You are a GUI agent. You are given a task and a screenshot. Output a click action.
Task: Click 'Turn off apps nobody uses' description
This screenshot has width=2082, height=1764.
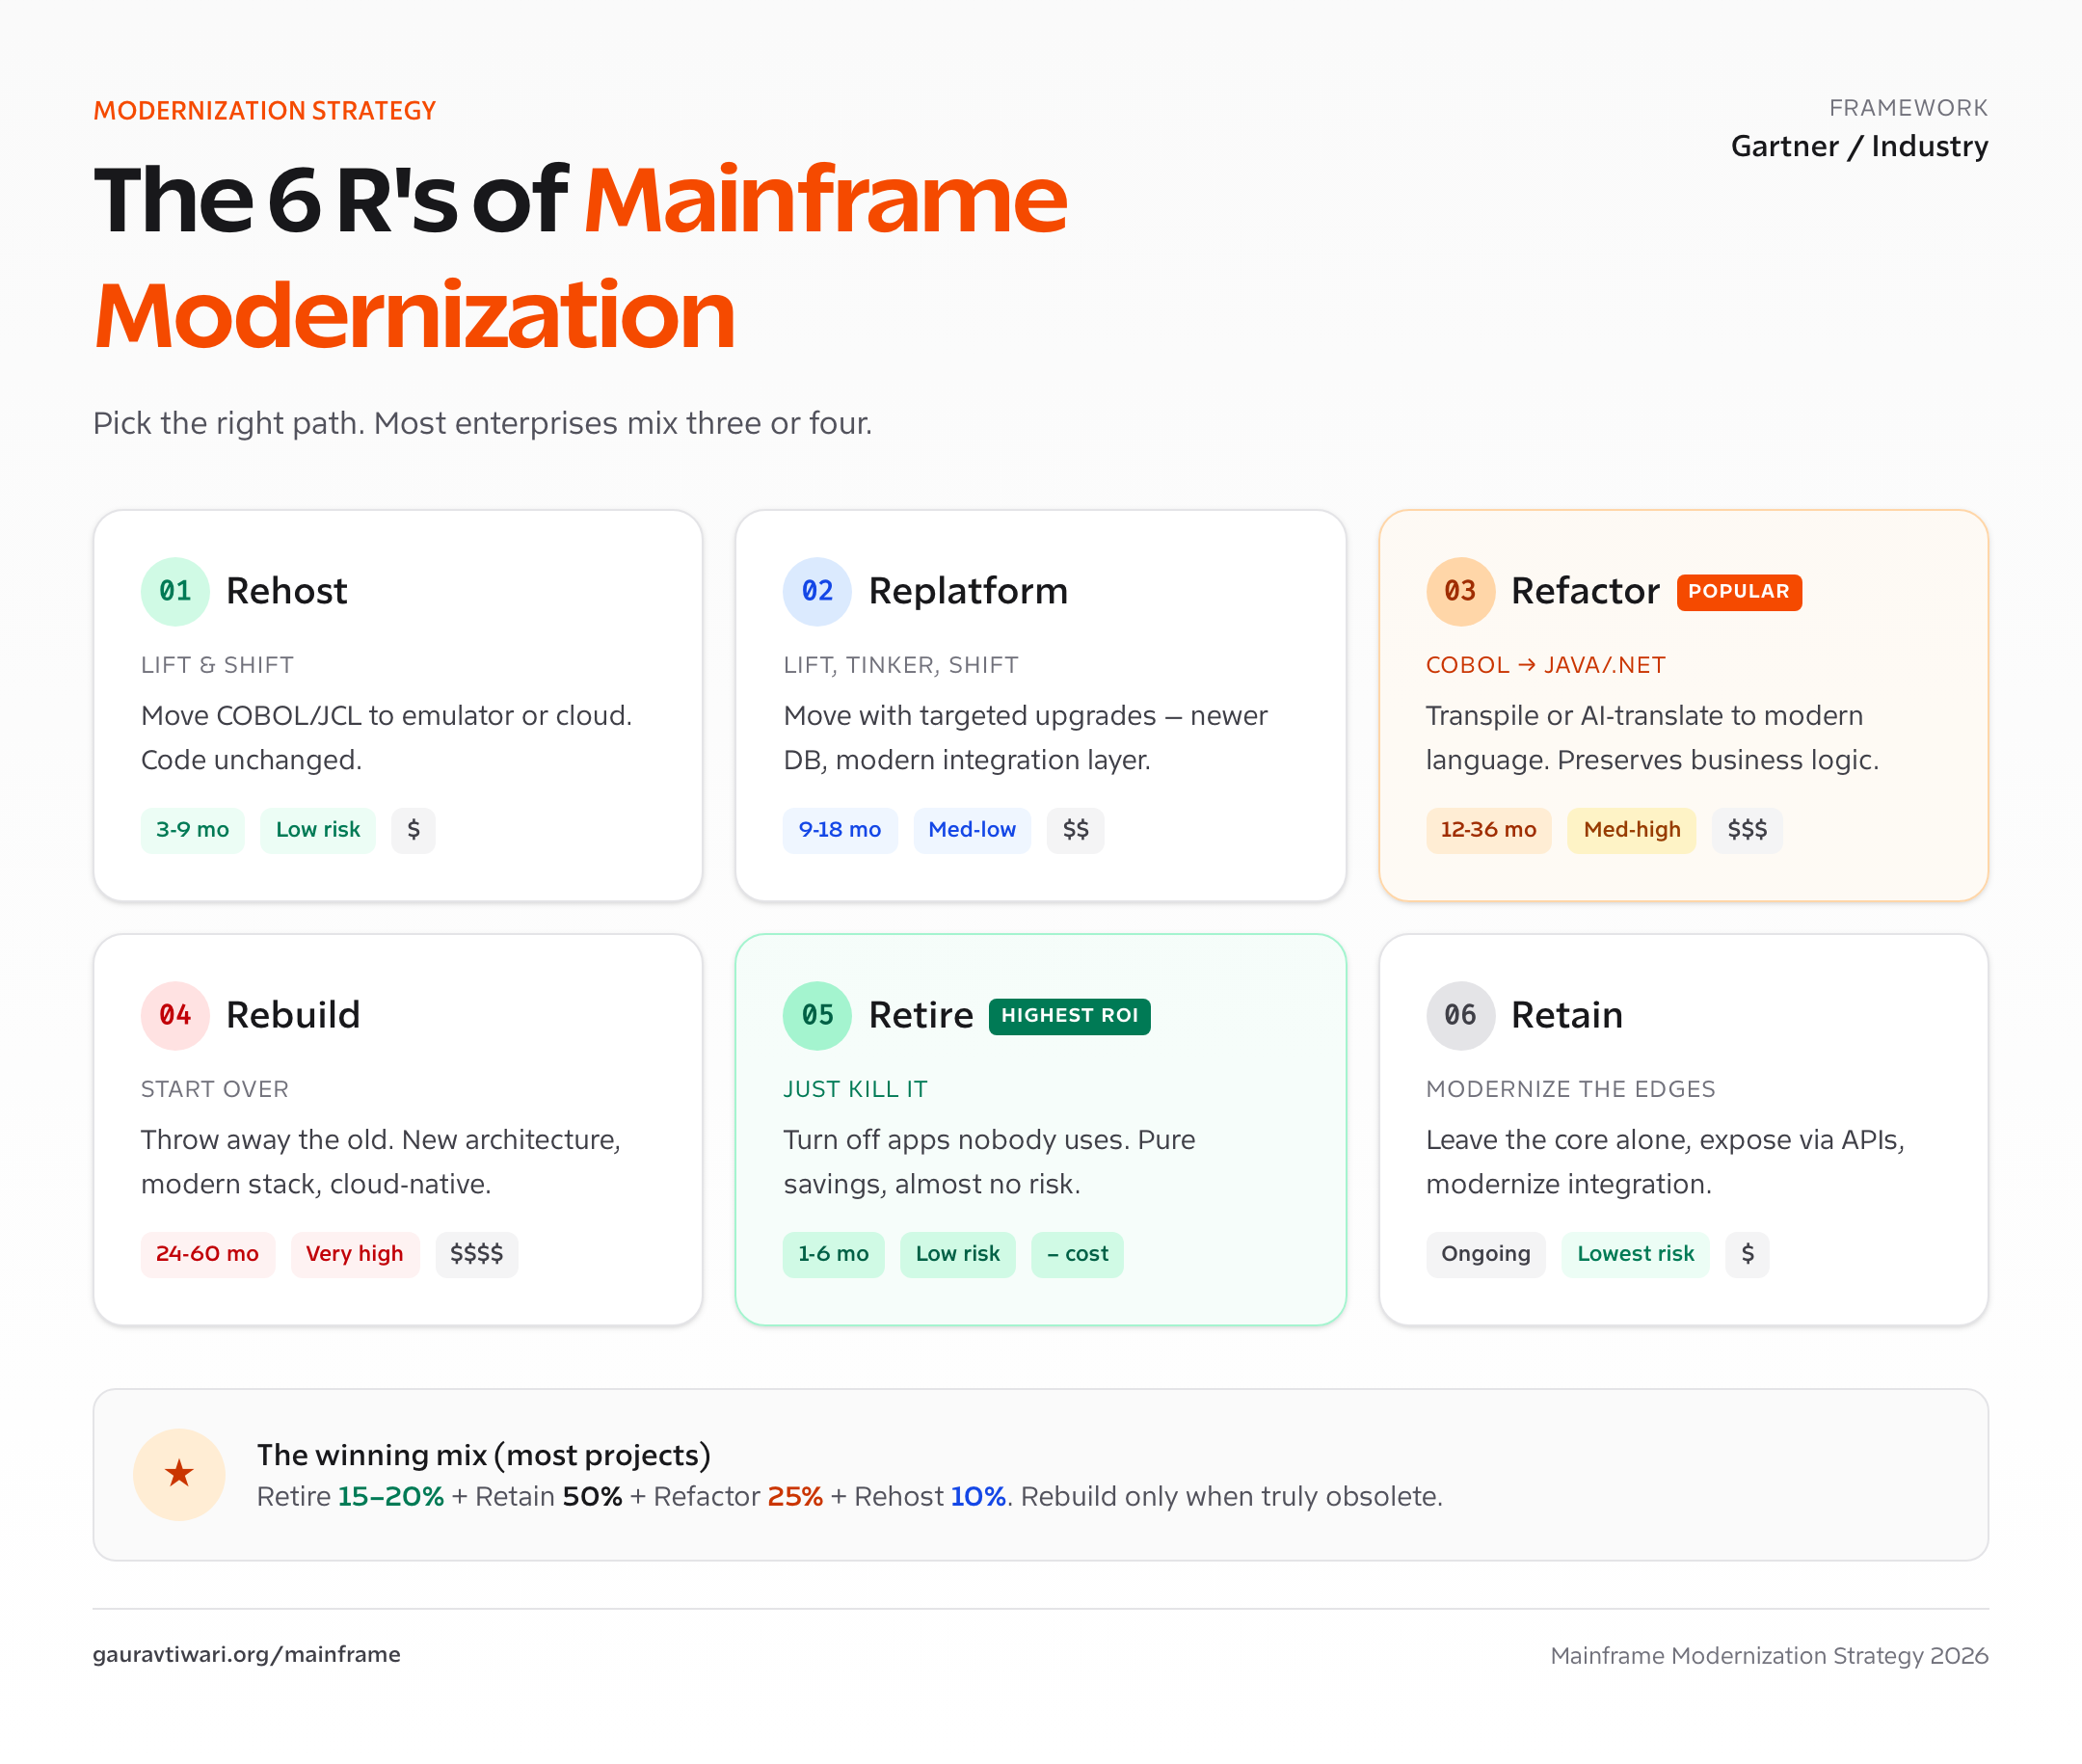tap(989, 1162)
